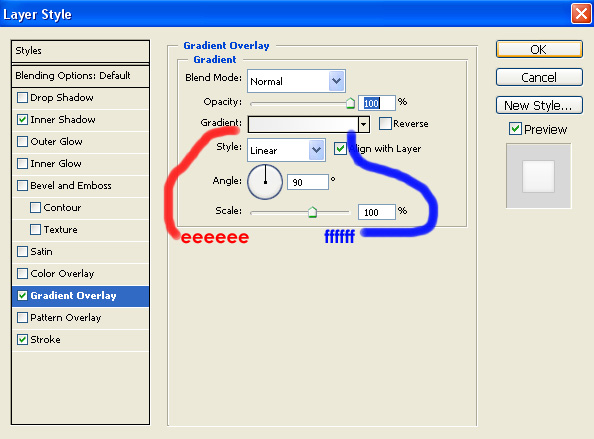The width and height of the screenshot is (594, 439).
Task: Open the Satin settings row
Action: click(x=80, y=252)
